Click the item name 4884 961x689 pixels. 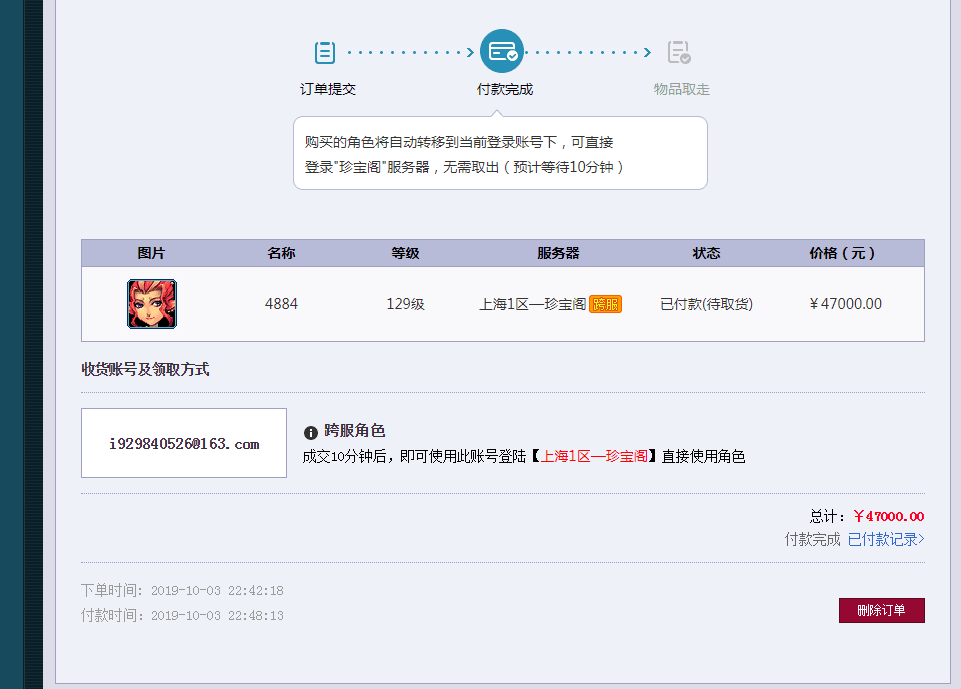click(x=281, y=304)
